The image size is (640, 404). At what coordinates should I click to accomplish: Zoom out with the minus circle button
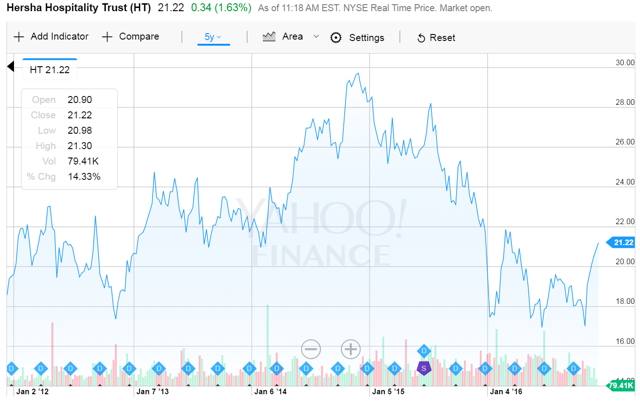[x=311, y=349]
